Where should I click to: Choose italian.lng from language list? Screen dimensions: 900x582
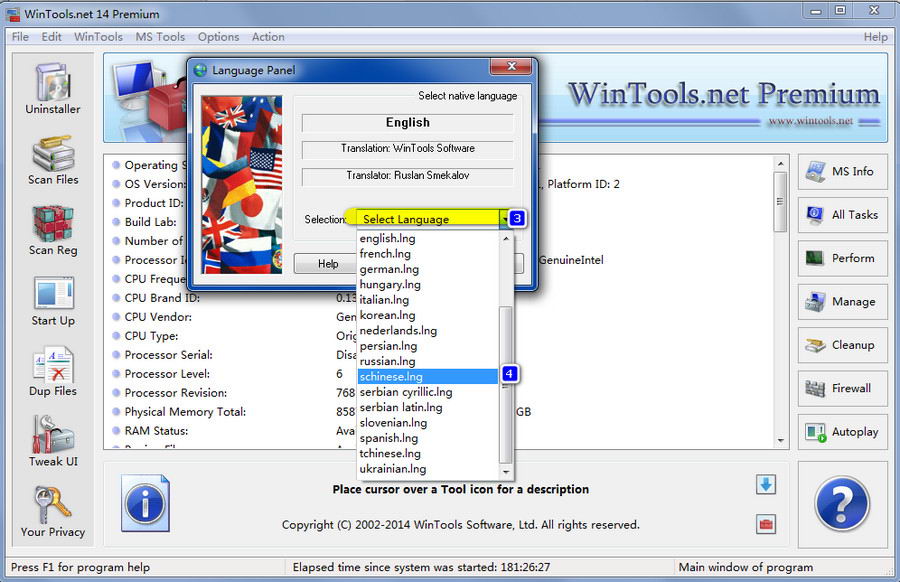[428, 300]
